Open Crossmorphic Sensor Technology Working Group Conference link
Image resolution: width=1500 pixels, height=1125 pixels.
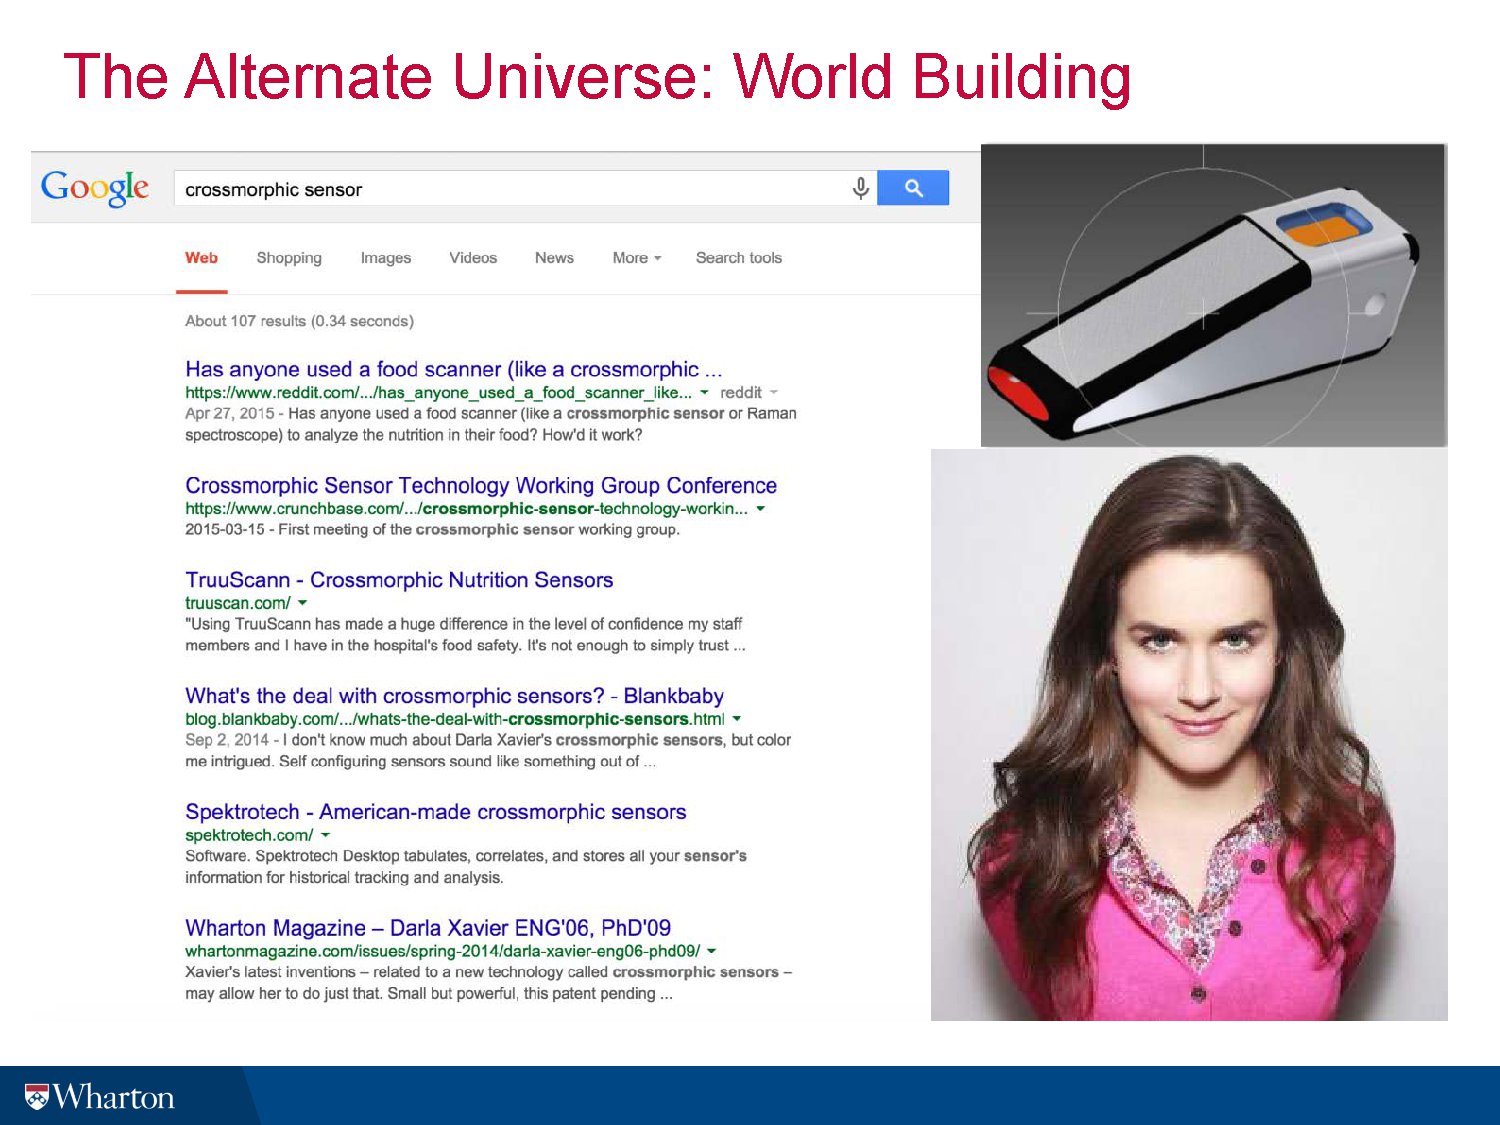point(481,485)
